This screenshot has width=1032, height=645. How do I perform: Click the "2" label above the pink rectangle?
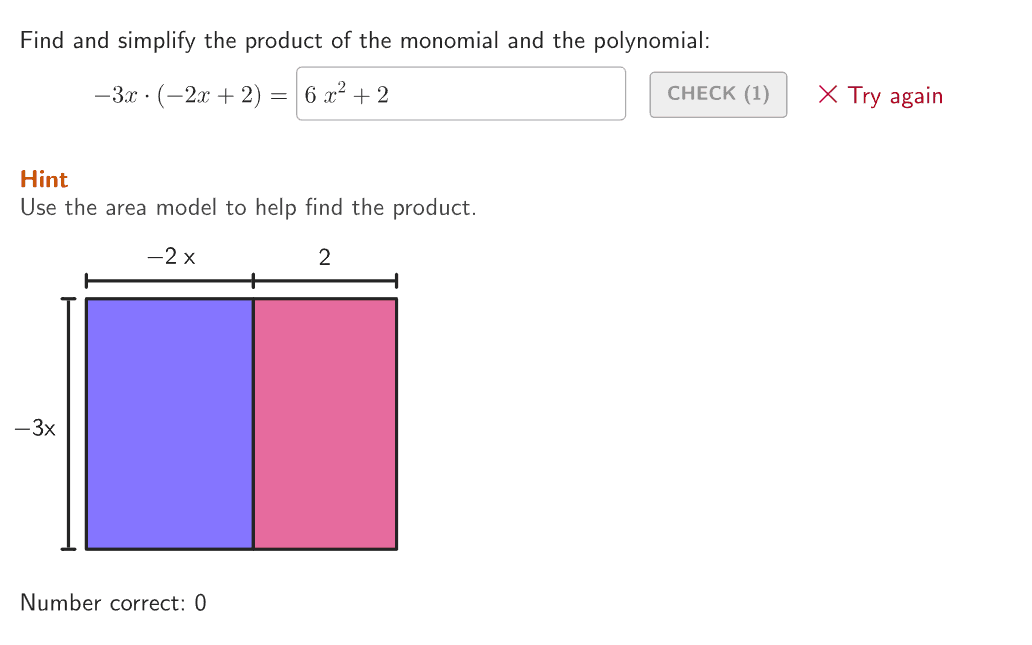click(324, 257)
